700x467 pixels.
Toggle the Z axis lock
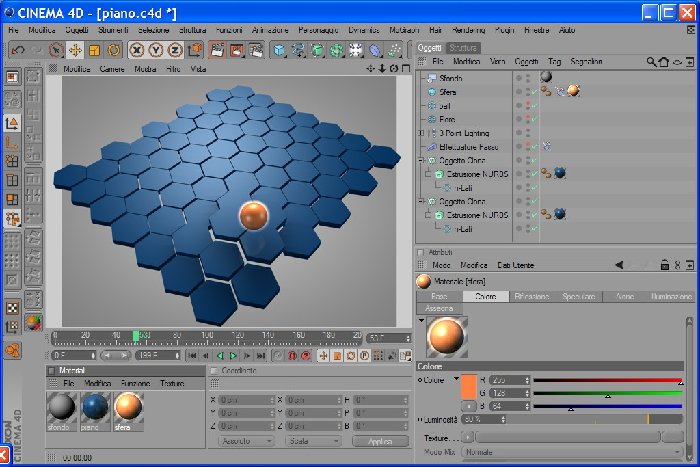click(x=175, y=50)
